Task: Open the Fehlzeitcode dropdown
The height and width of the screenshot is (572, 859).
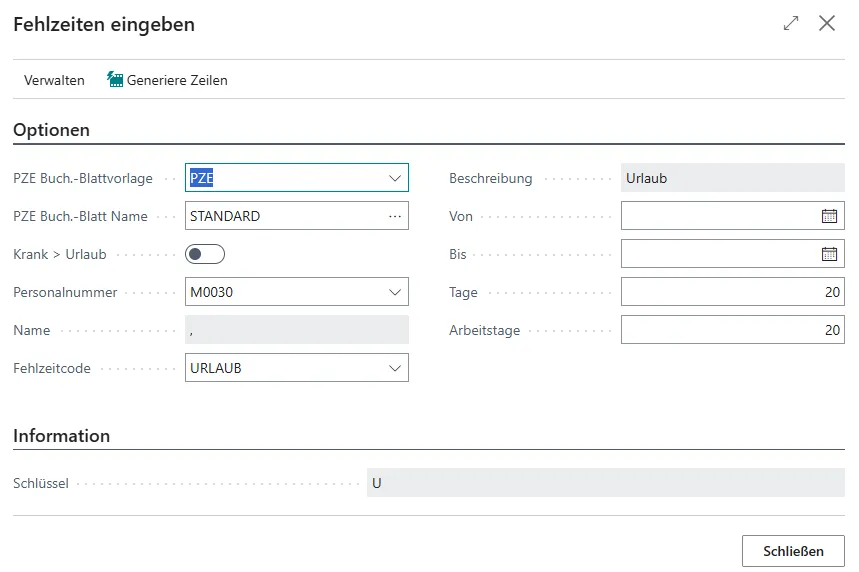Action: tap(394, 368)
